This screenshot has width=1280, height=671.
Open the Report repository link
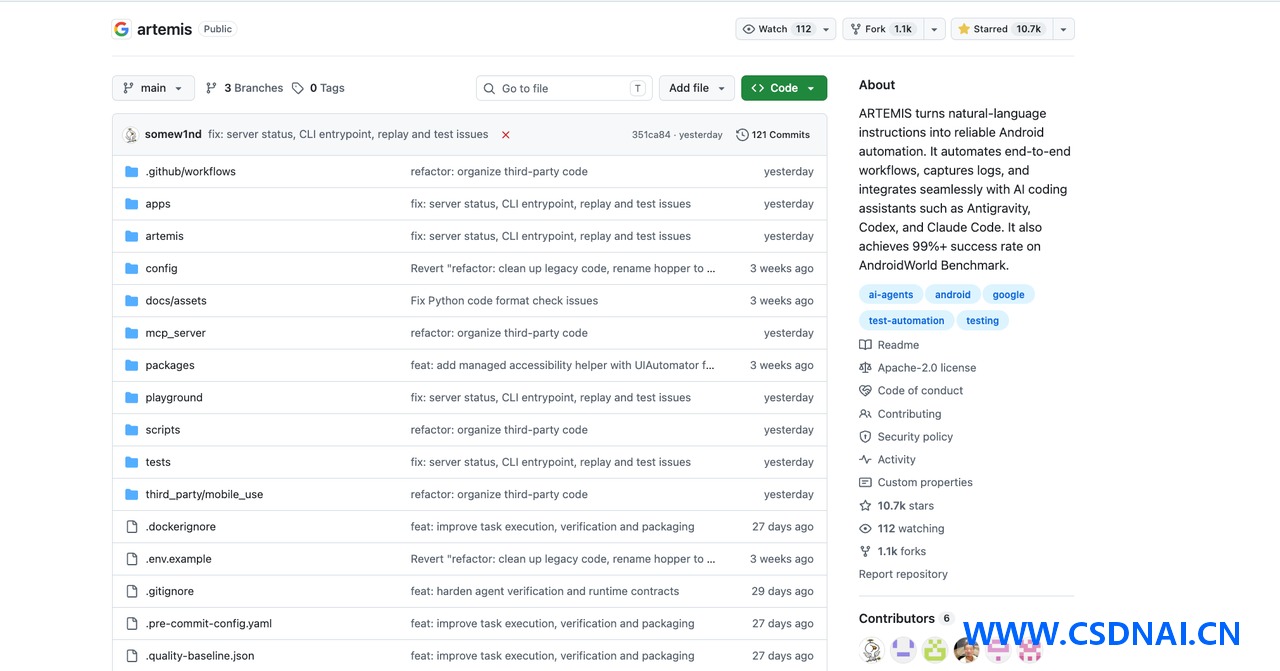(x=903, y=574)
